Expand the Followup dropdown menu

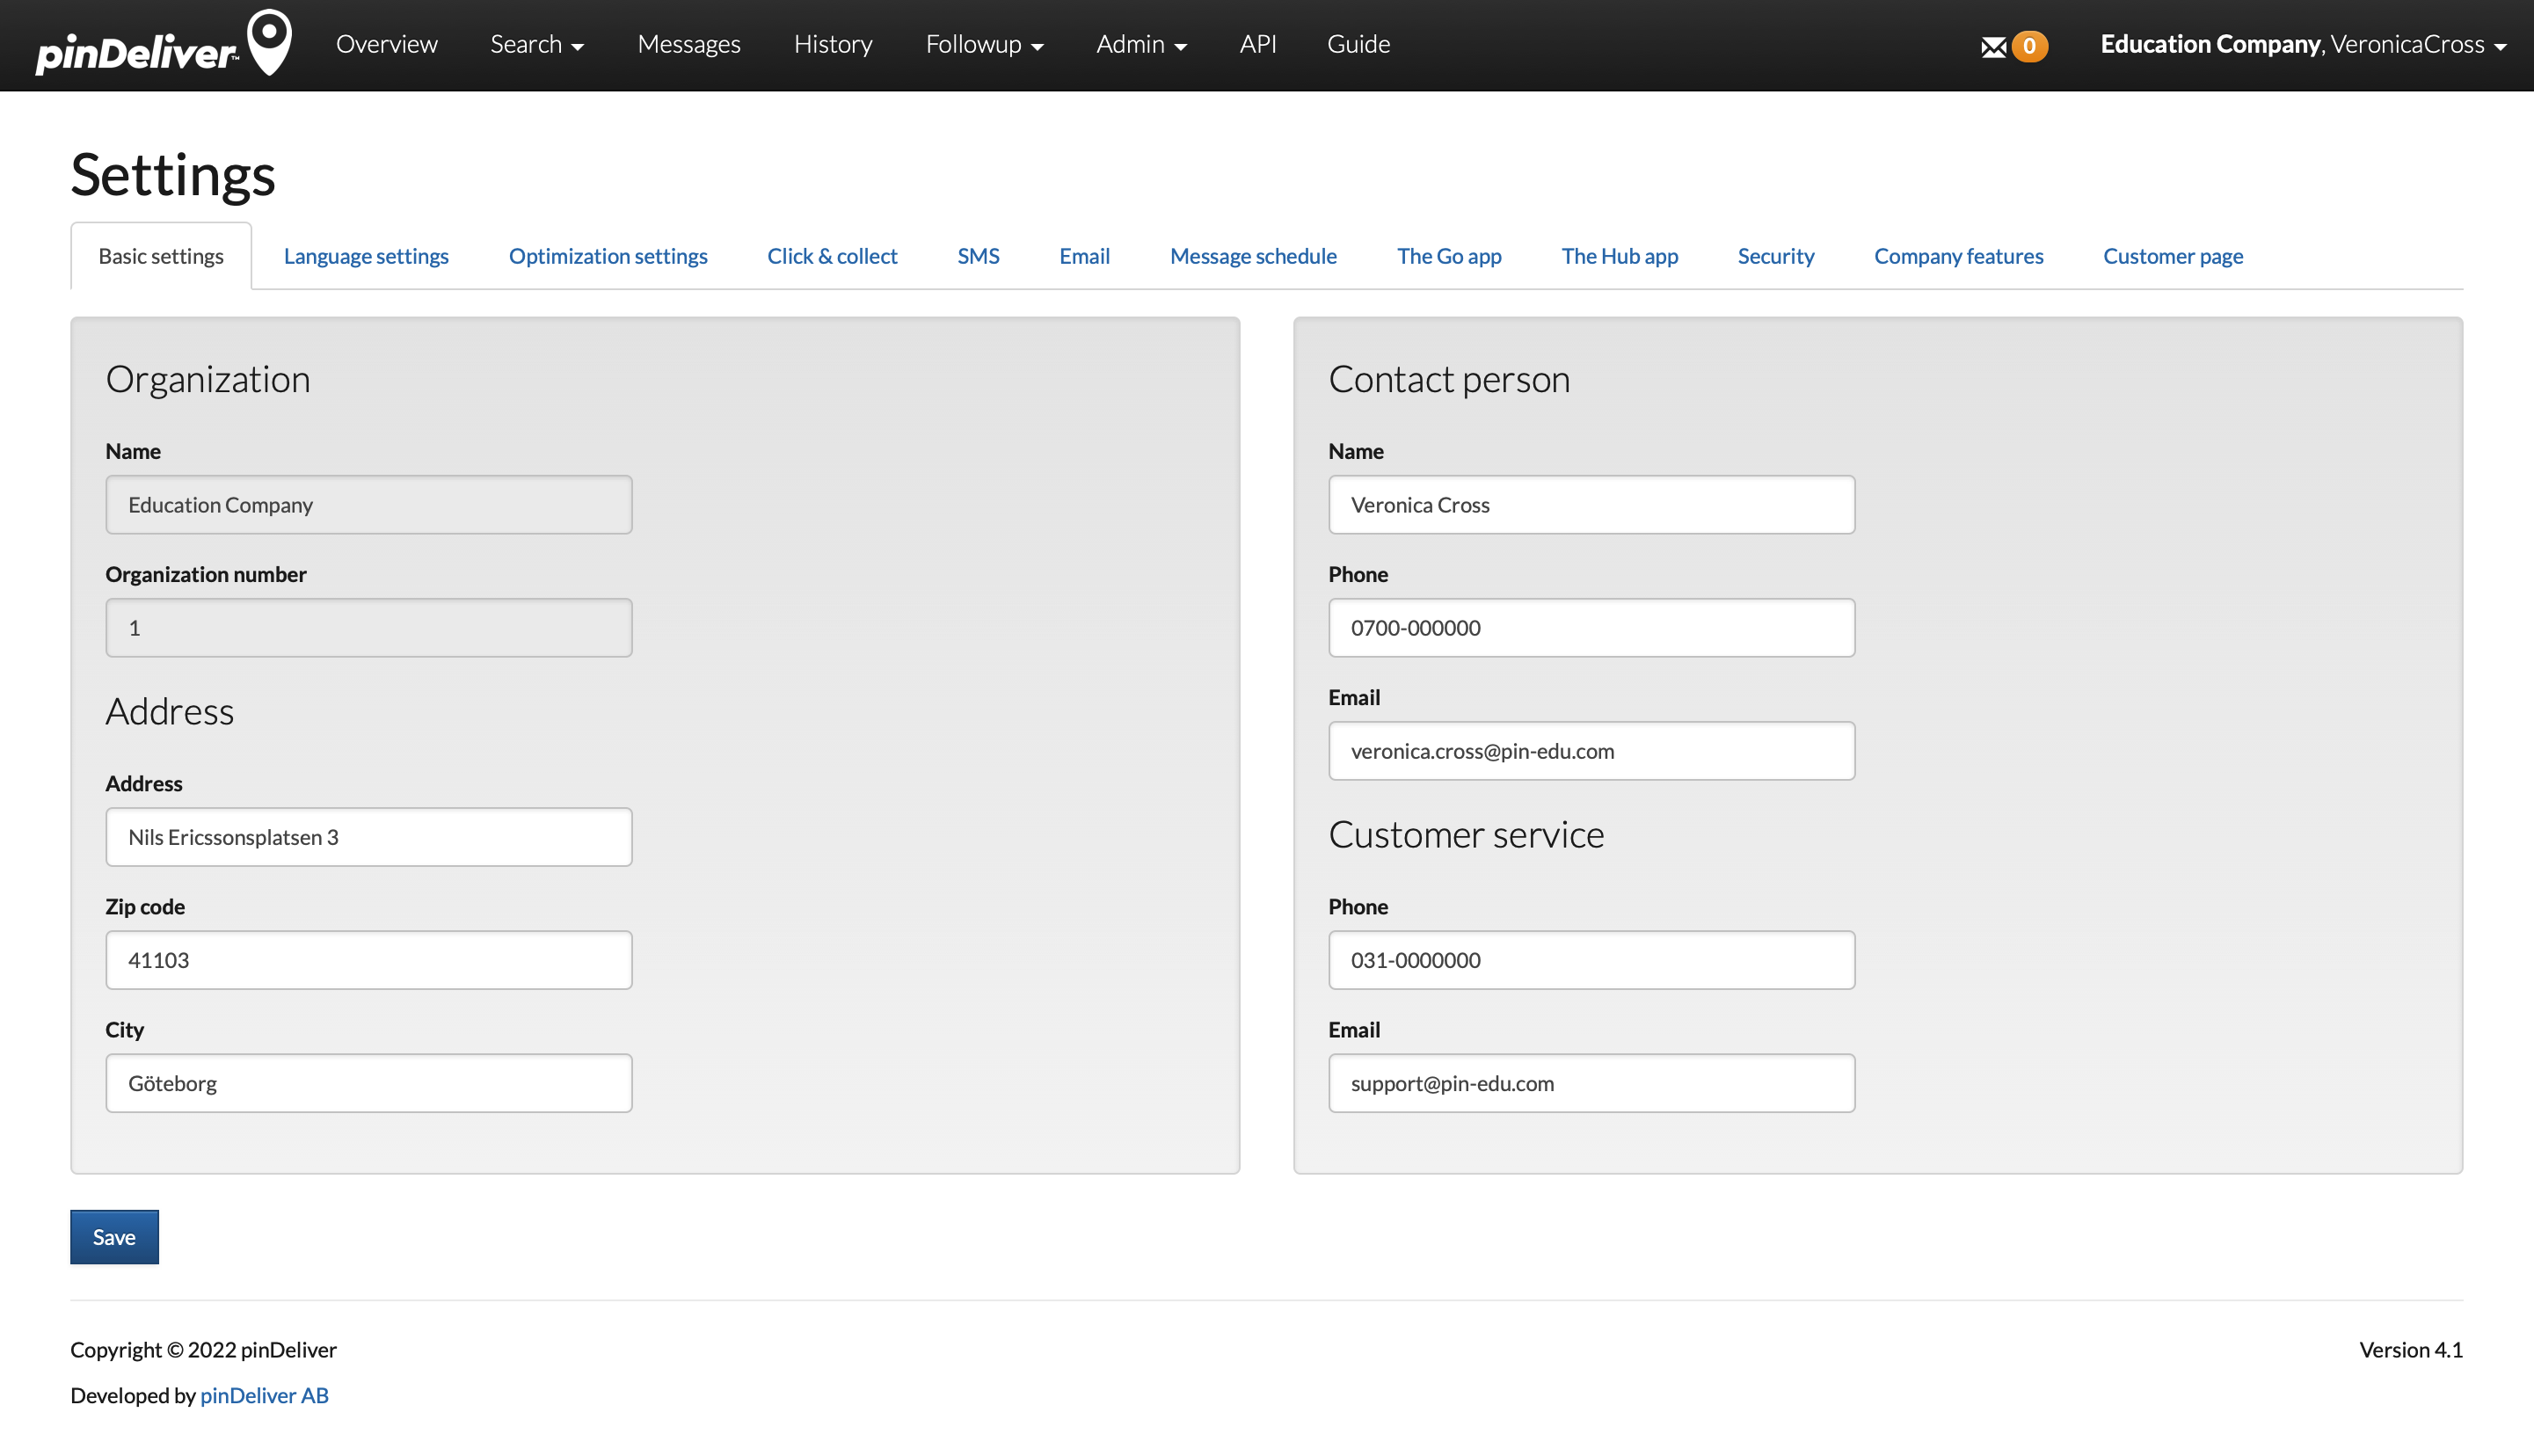tap(984, 44)
